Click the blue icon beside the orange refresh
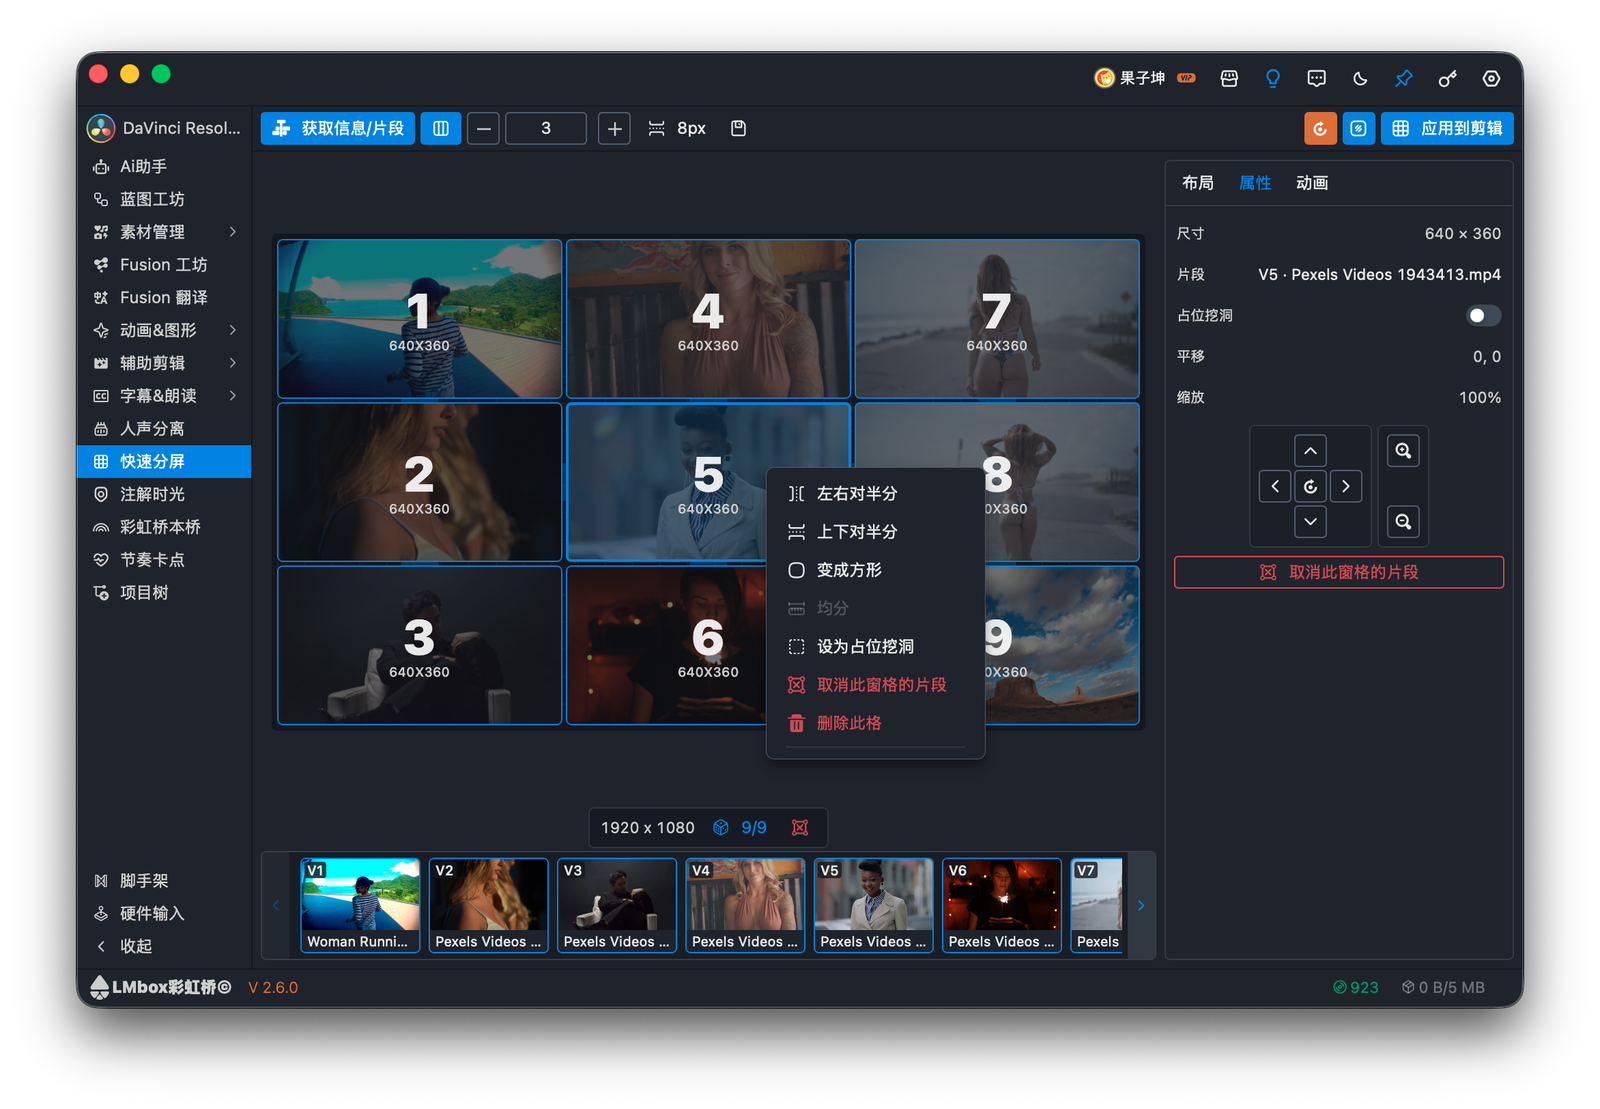This screenshot has height=1109, width=1600. click(1359, 128)
